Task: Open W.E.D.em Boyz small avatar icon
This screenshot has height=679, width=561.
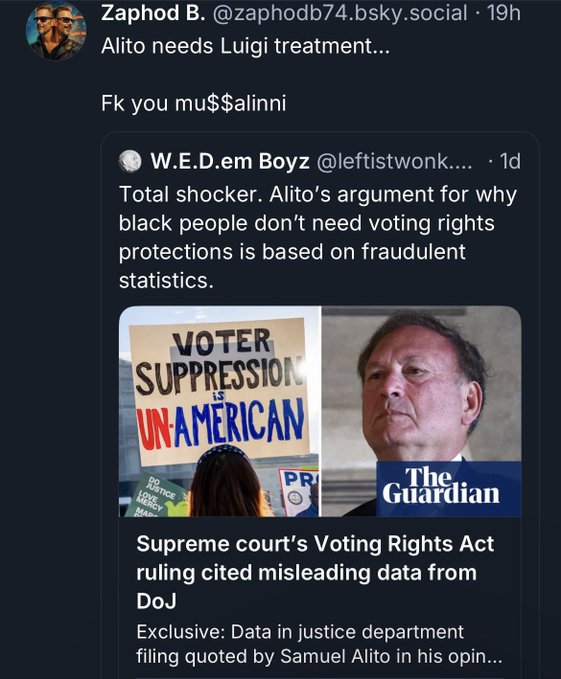Action: (x=130, y=162)
